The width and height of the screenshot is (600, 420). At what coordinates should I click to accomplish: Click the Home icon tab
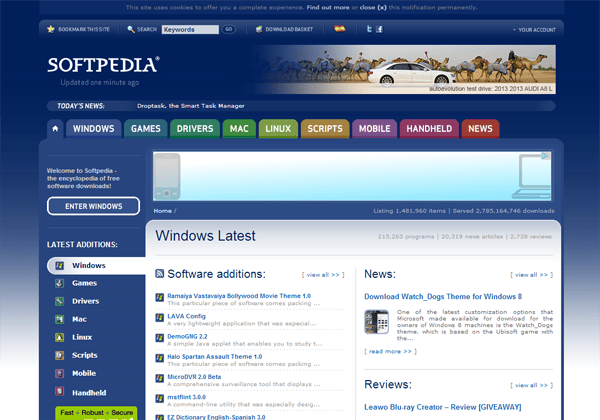[x=54, y=129]
